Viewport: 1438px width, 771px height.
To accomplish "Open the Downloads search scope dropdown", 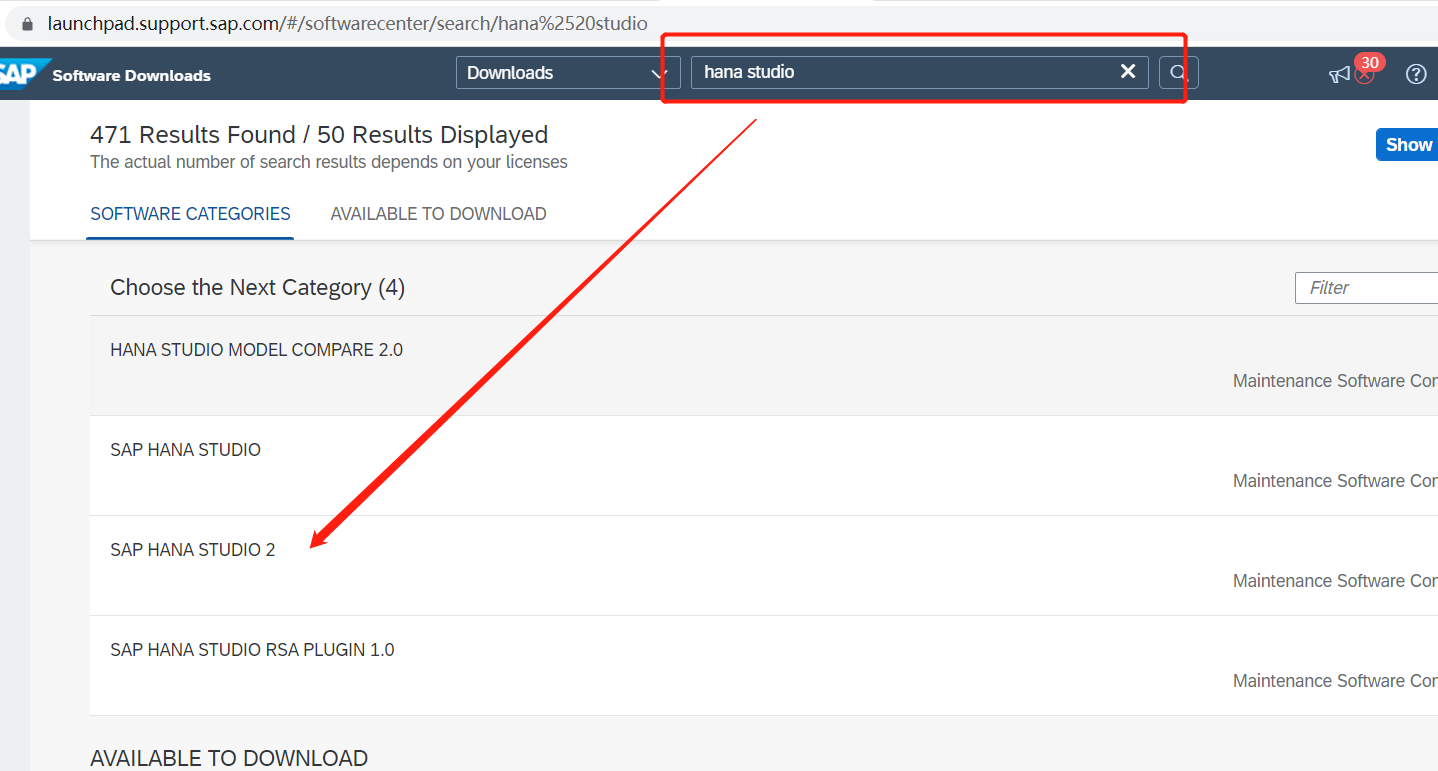I will [567, 73].
